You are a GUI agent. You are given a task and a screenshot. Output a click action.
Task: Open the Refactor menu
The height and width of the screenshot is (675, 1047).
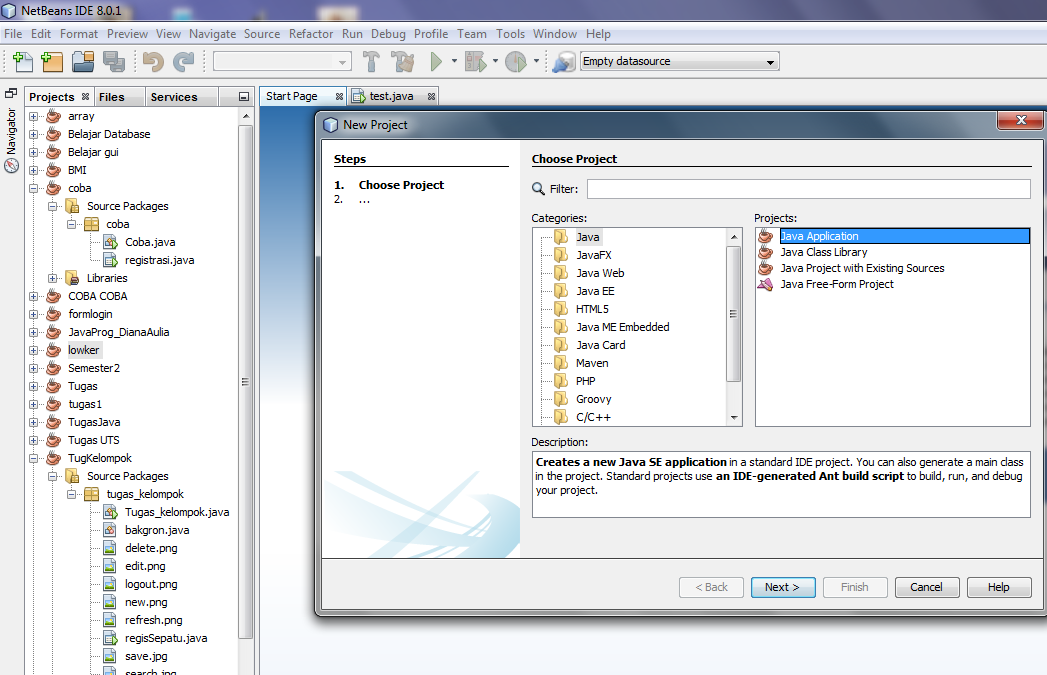coord(310,33)
